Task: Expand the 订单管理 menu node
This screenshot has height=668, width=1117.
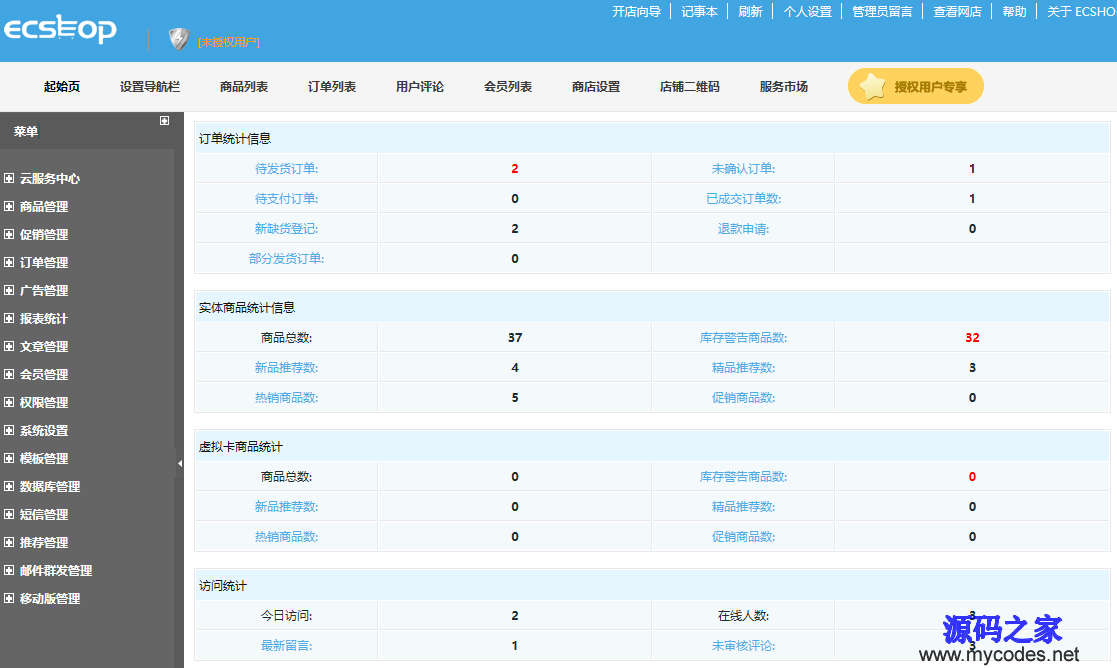Action: point(9,262)
